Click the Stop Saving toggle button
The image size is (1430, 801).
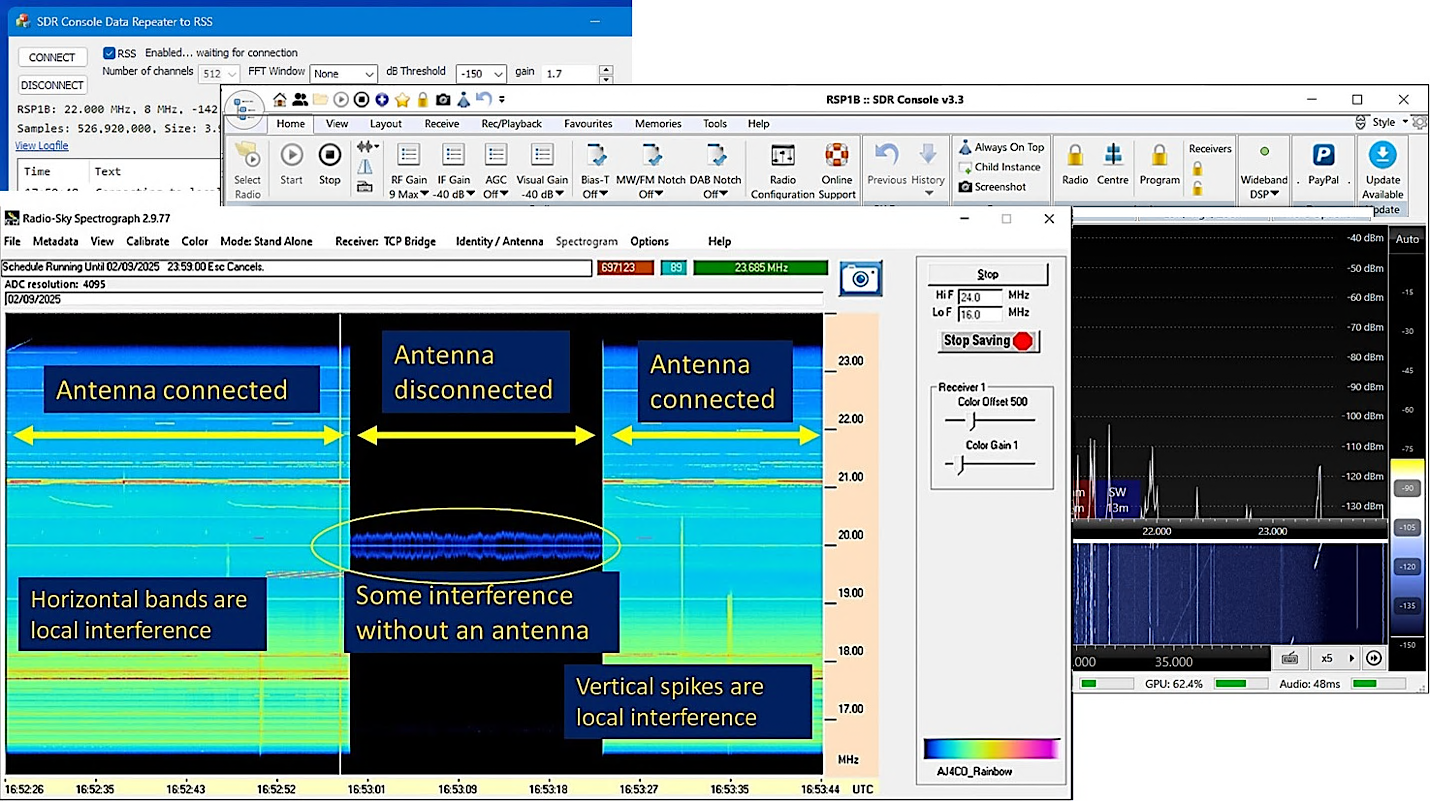[987, 341]
